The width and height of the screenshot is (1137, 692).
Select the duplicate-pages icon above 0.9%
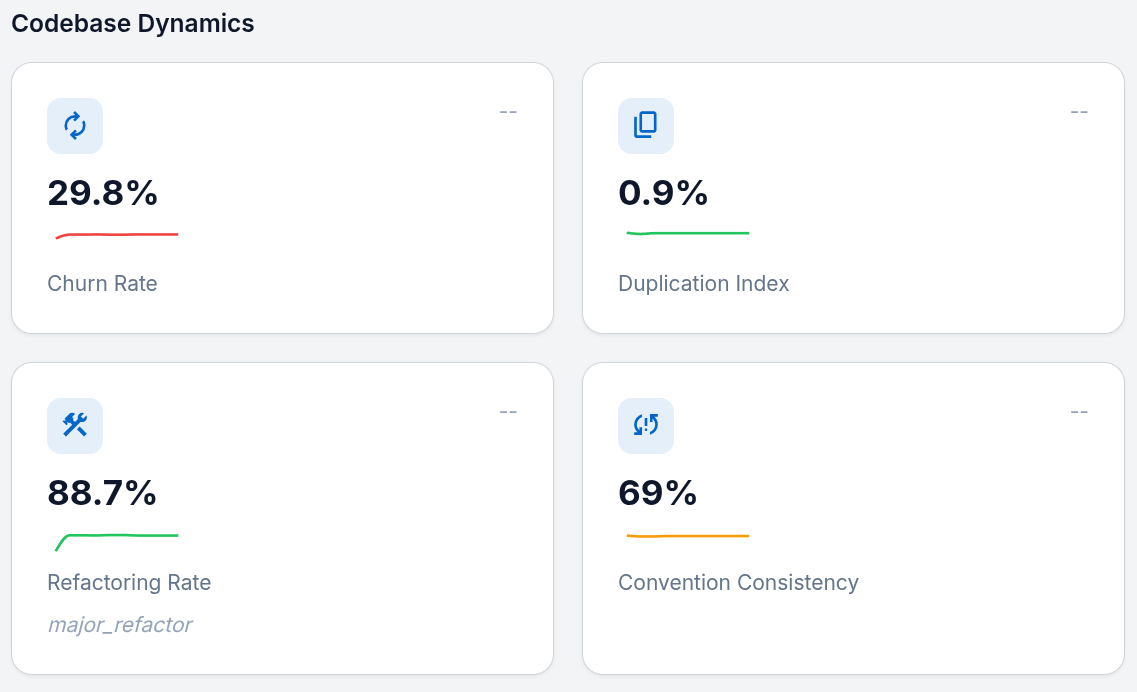[646, 126]
